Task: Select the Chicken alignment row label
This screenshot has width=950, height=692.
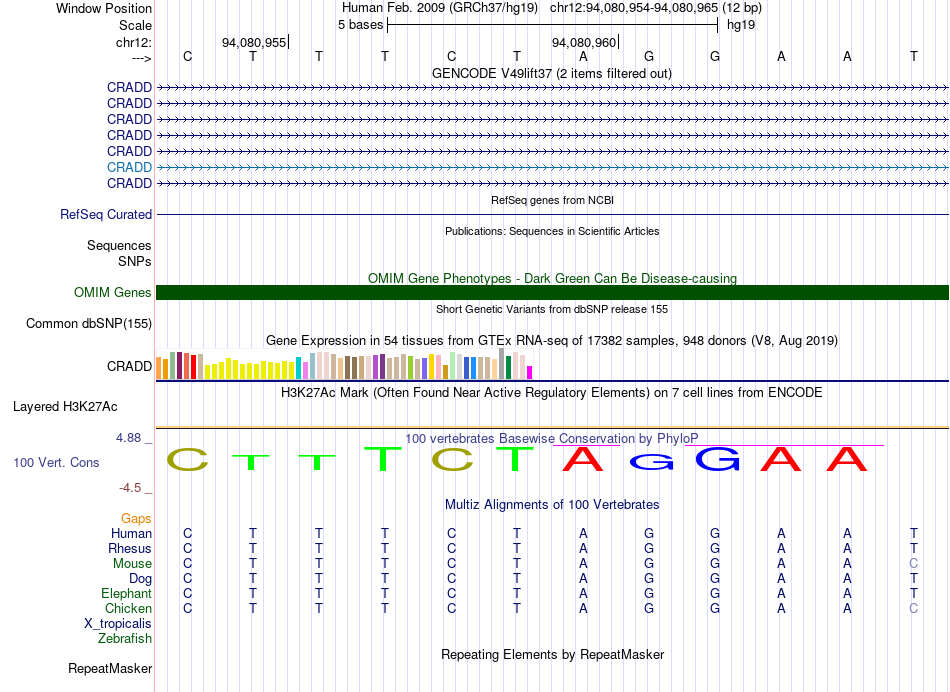Action: pyautogui.click(x=128, y=608)
